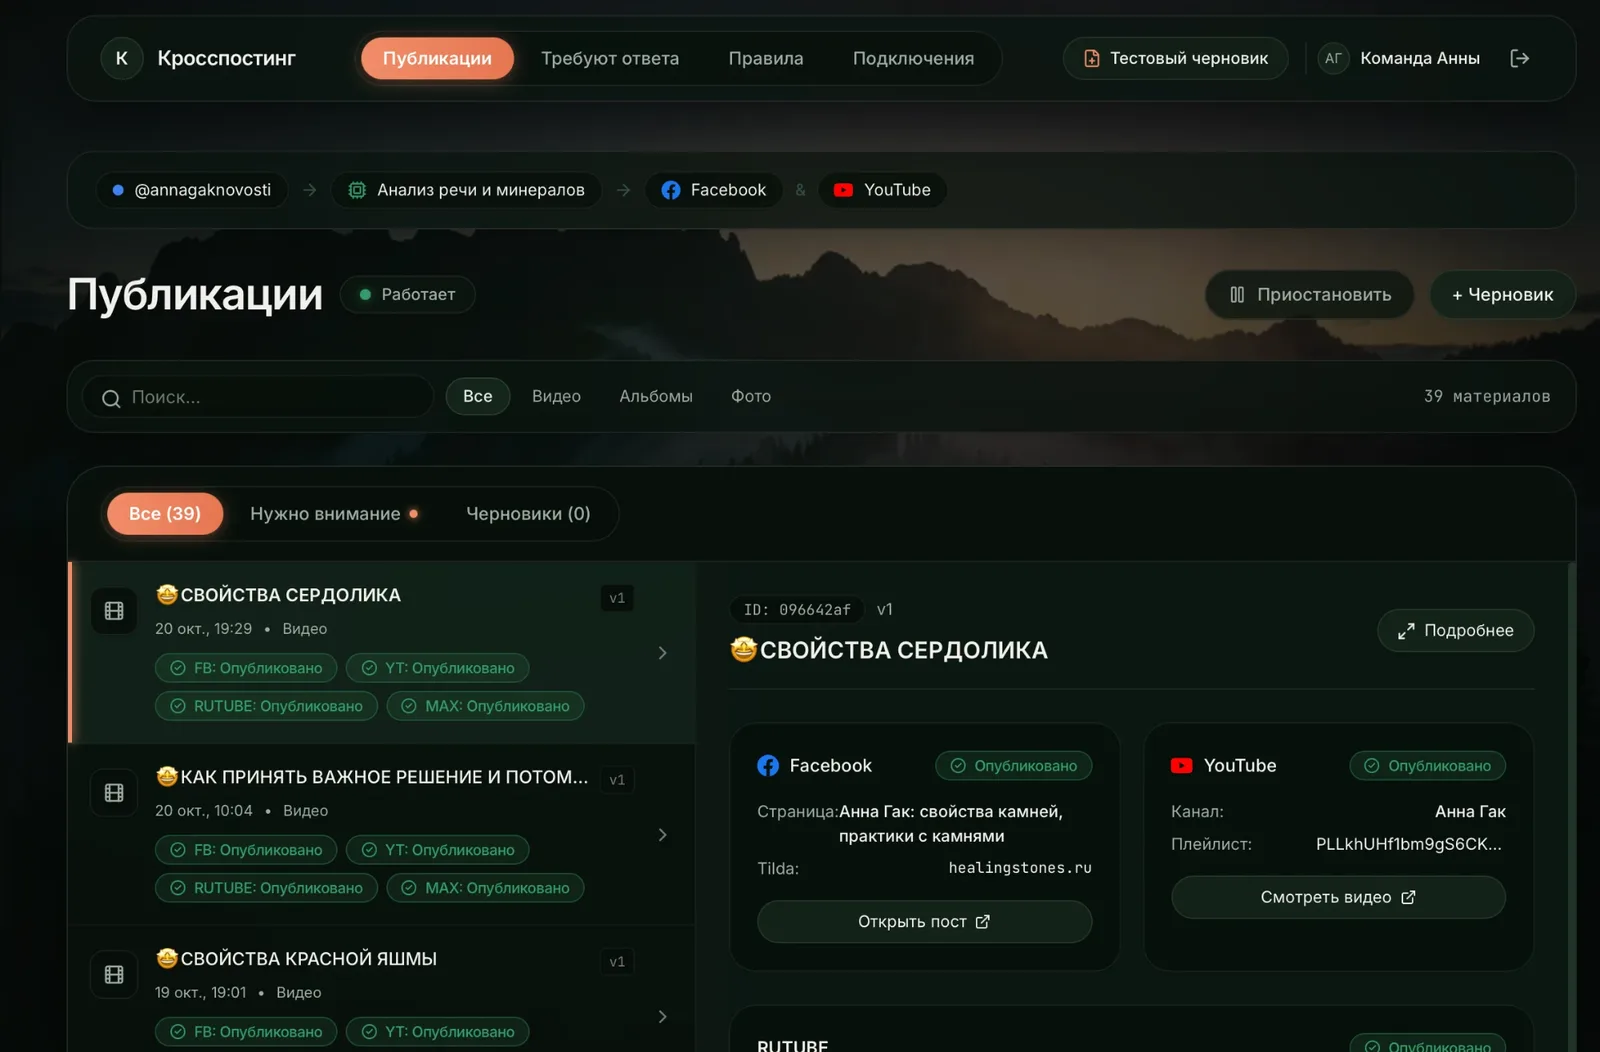
Task: Click the film icon for СВОЙСТВА КРАСНОЙ ЯШМЫ
Action: tap(114, 975)
